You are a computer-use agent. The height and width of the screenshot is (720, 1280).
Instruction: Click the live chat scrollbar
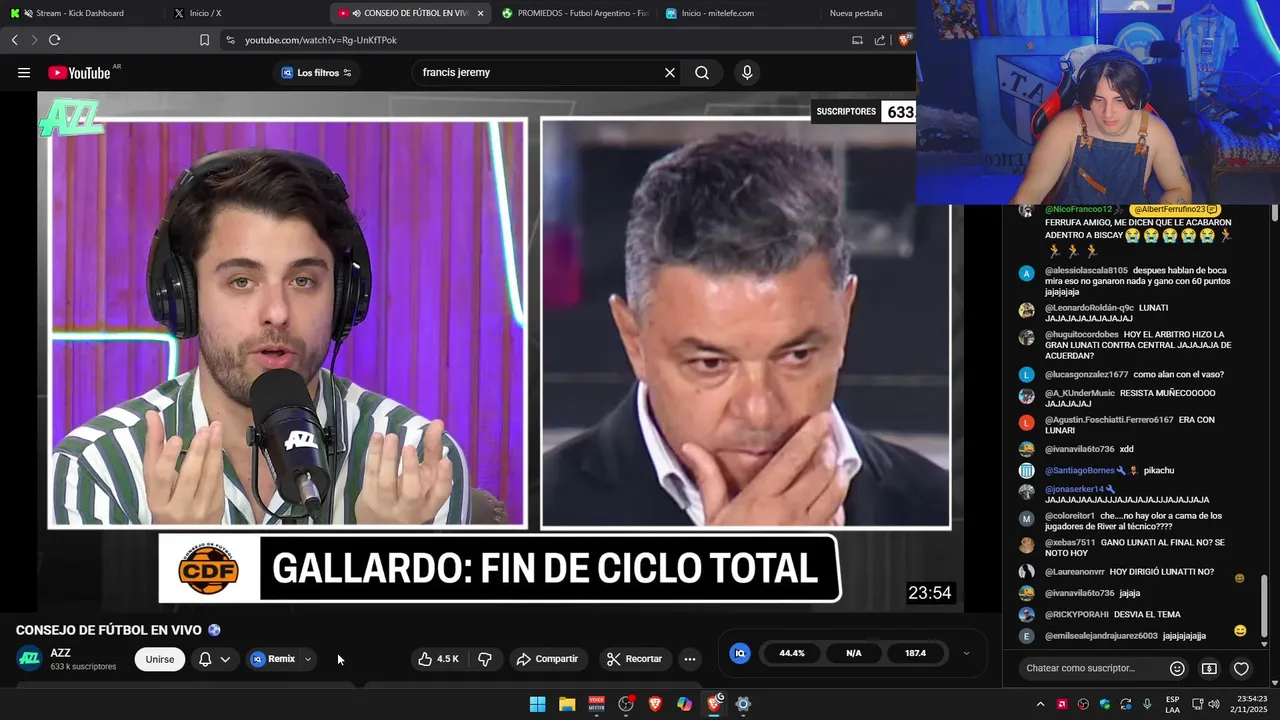tap(1266, 604)
